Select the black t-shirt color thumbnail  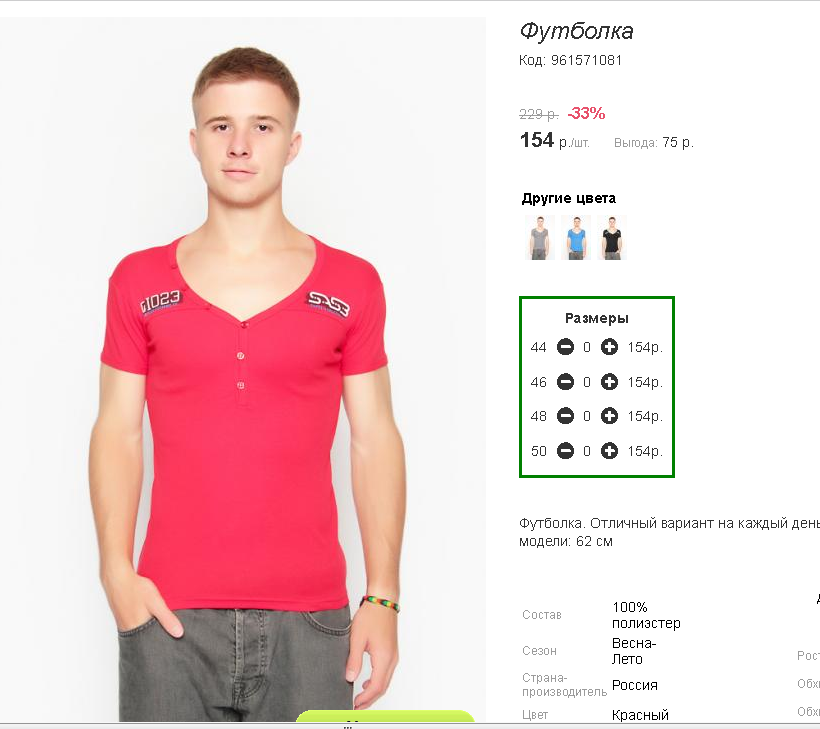click(612, 238)
